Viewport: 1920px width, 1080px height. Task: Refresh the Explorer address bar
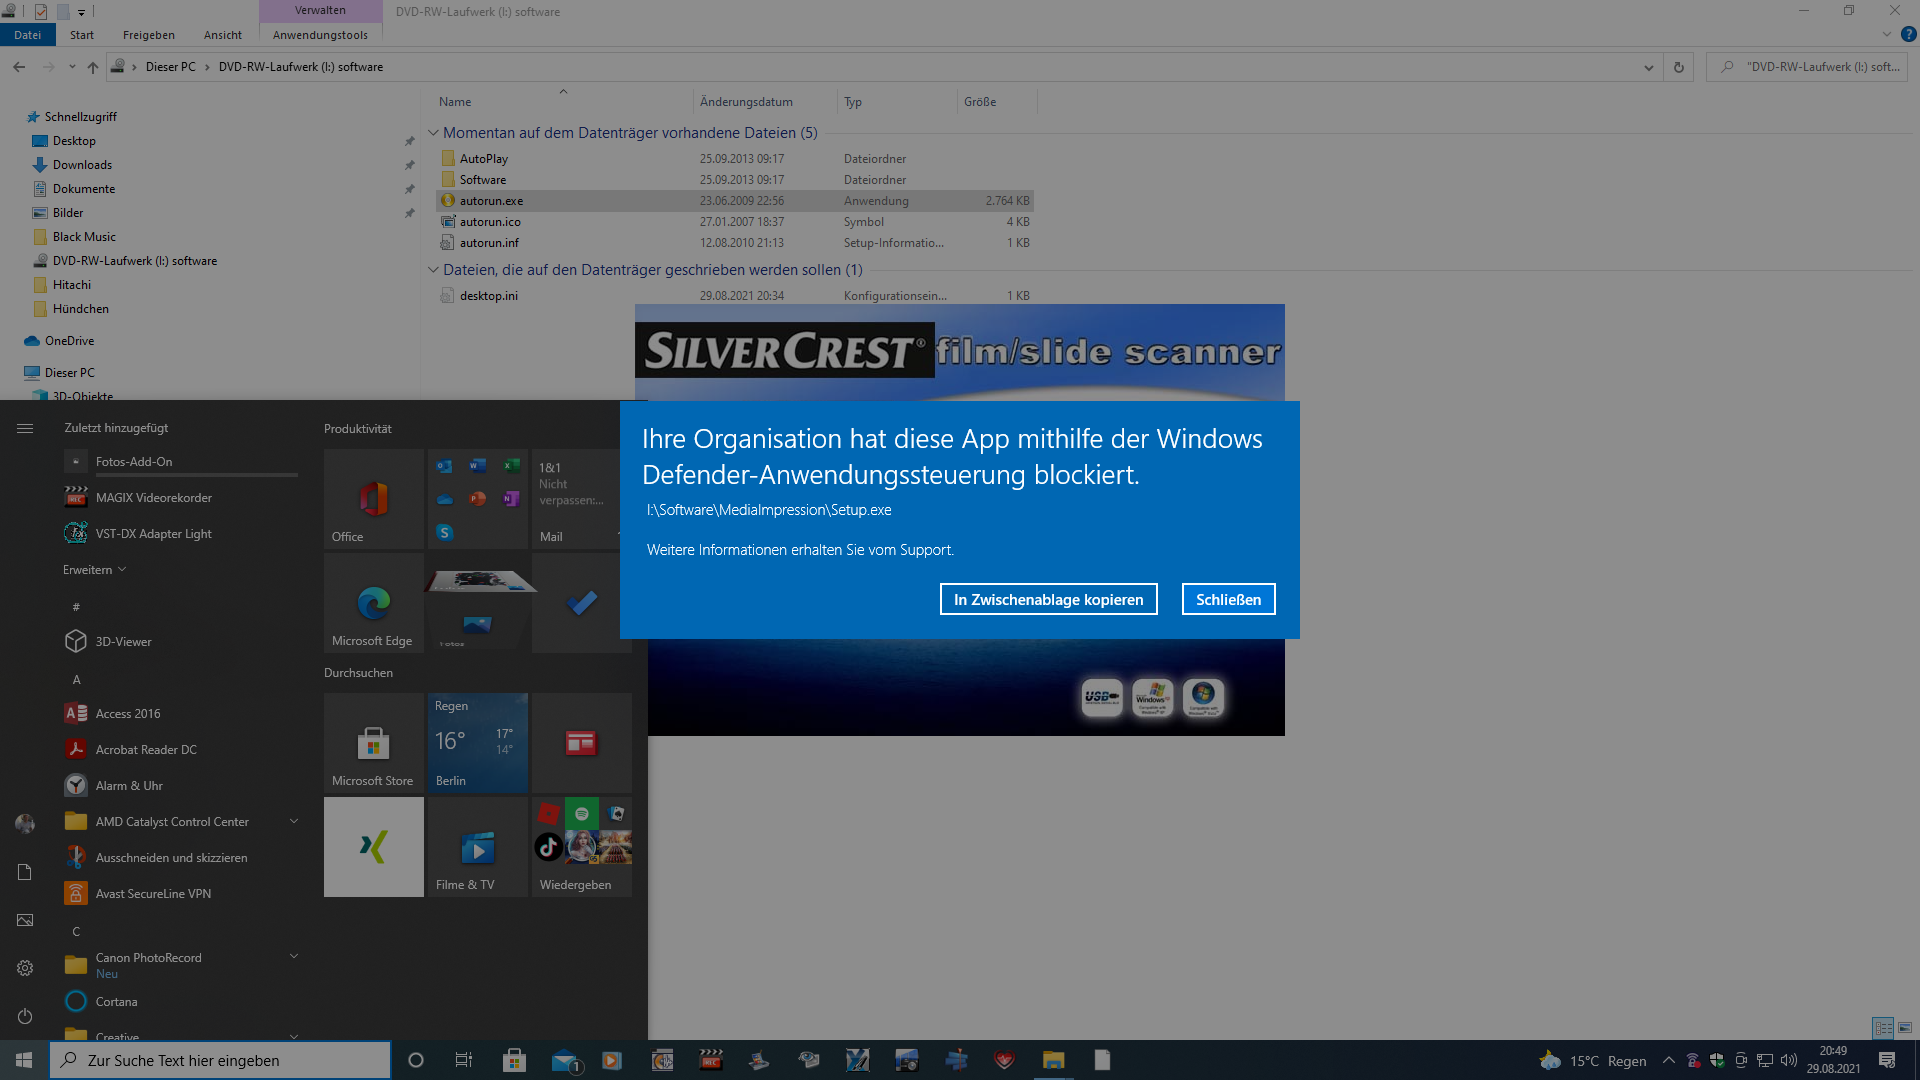click(1679, 67)
